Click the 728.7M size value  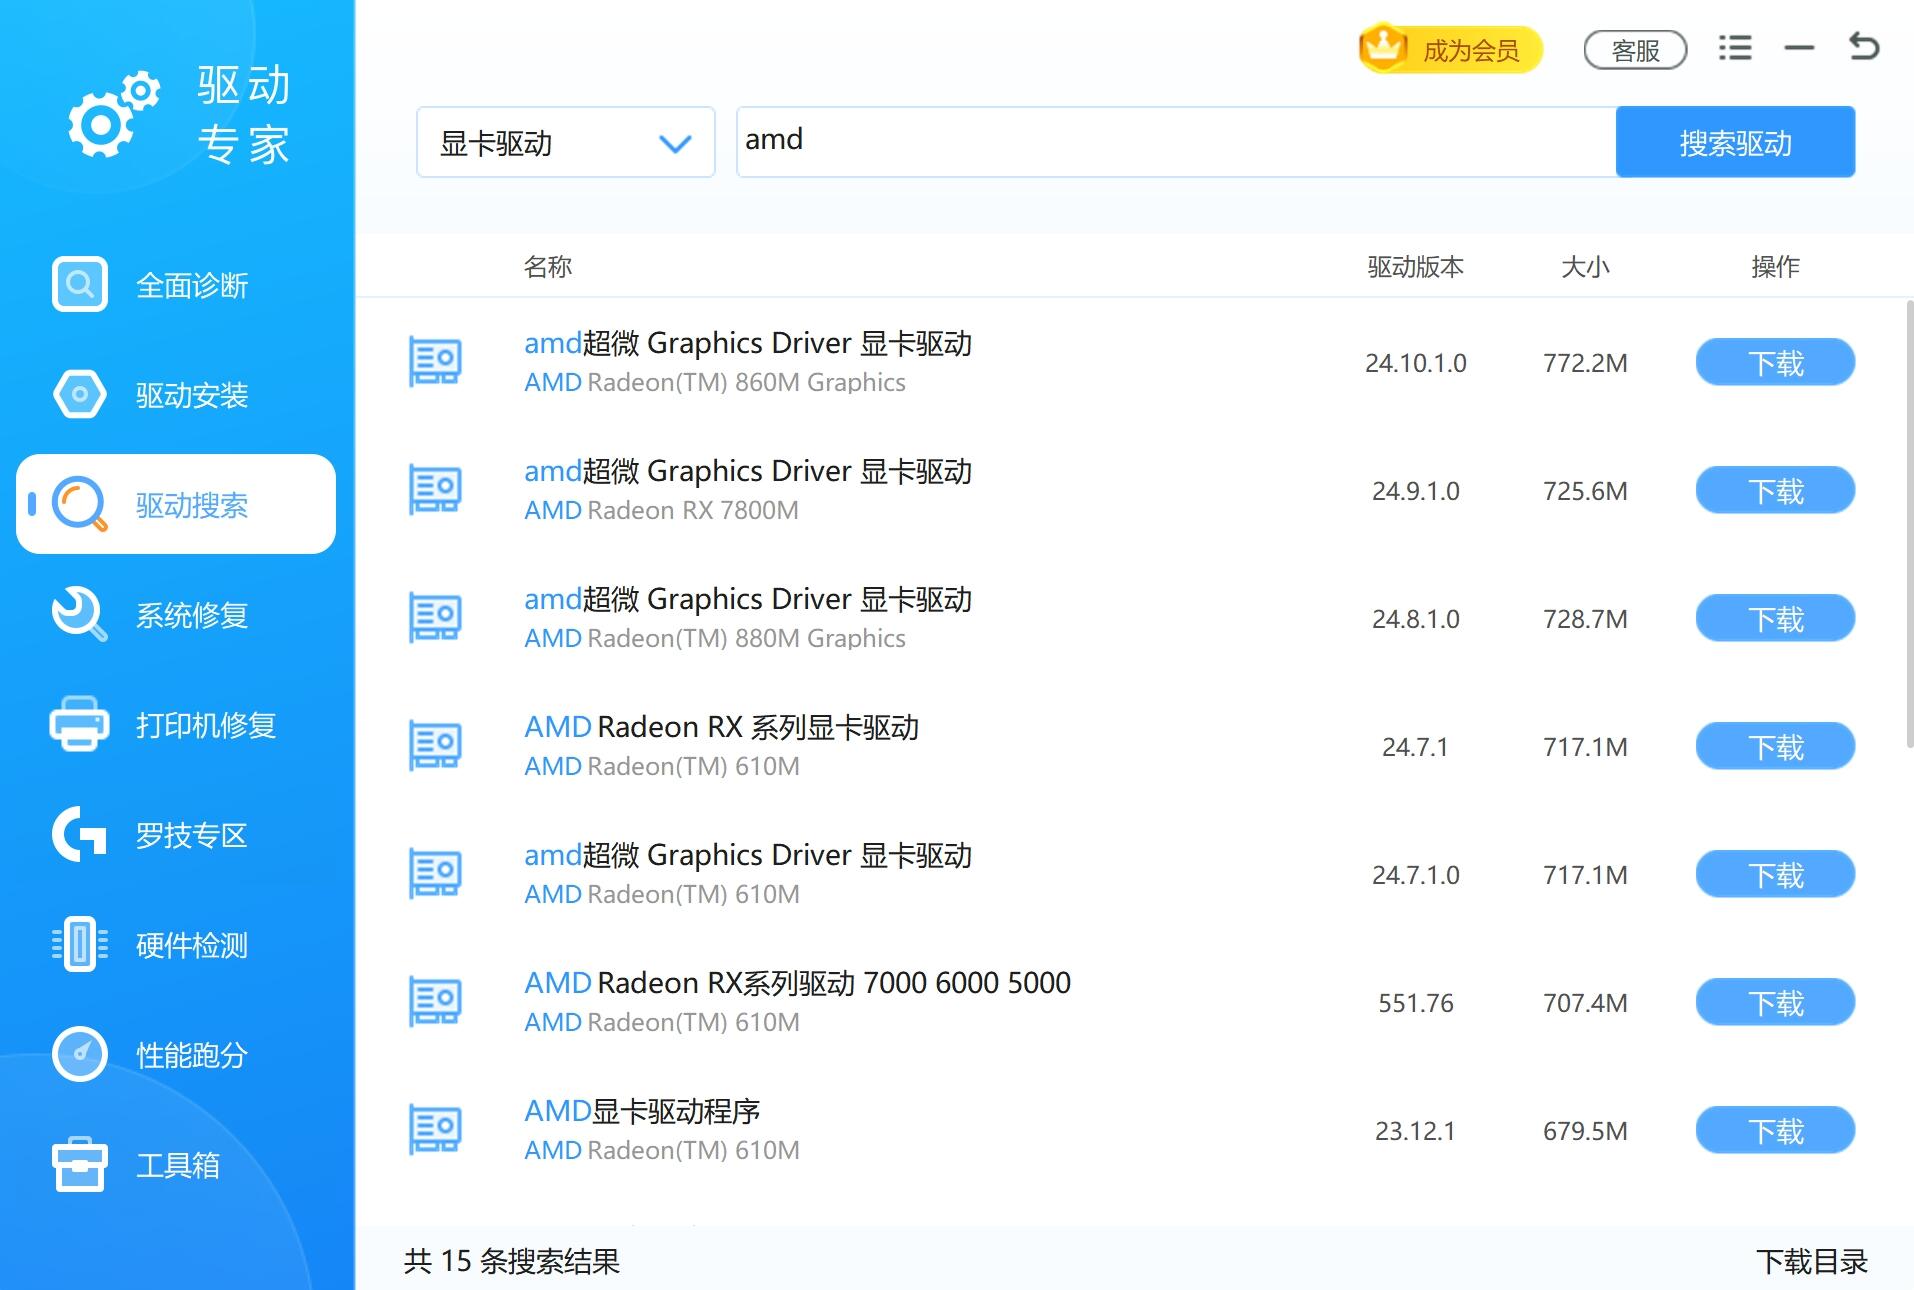click(x=1585, y=618)
